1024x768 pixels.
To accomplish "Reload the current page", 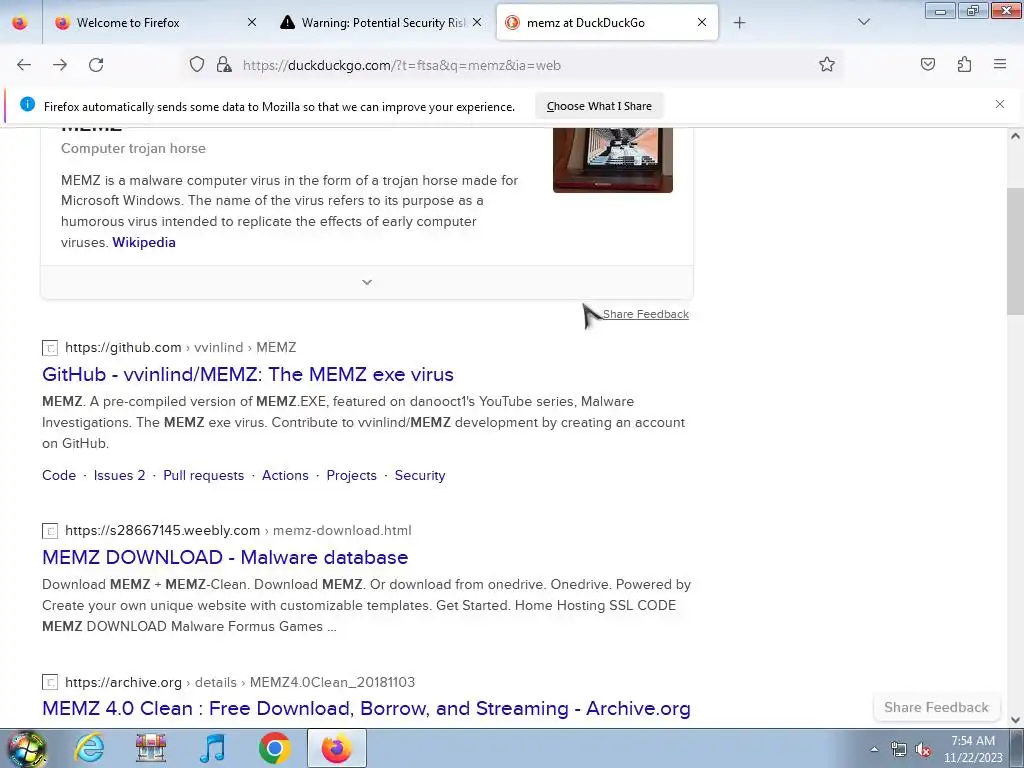I will point(96,65).
